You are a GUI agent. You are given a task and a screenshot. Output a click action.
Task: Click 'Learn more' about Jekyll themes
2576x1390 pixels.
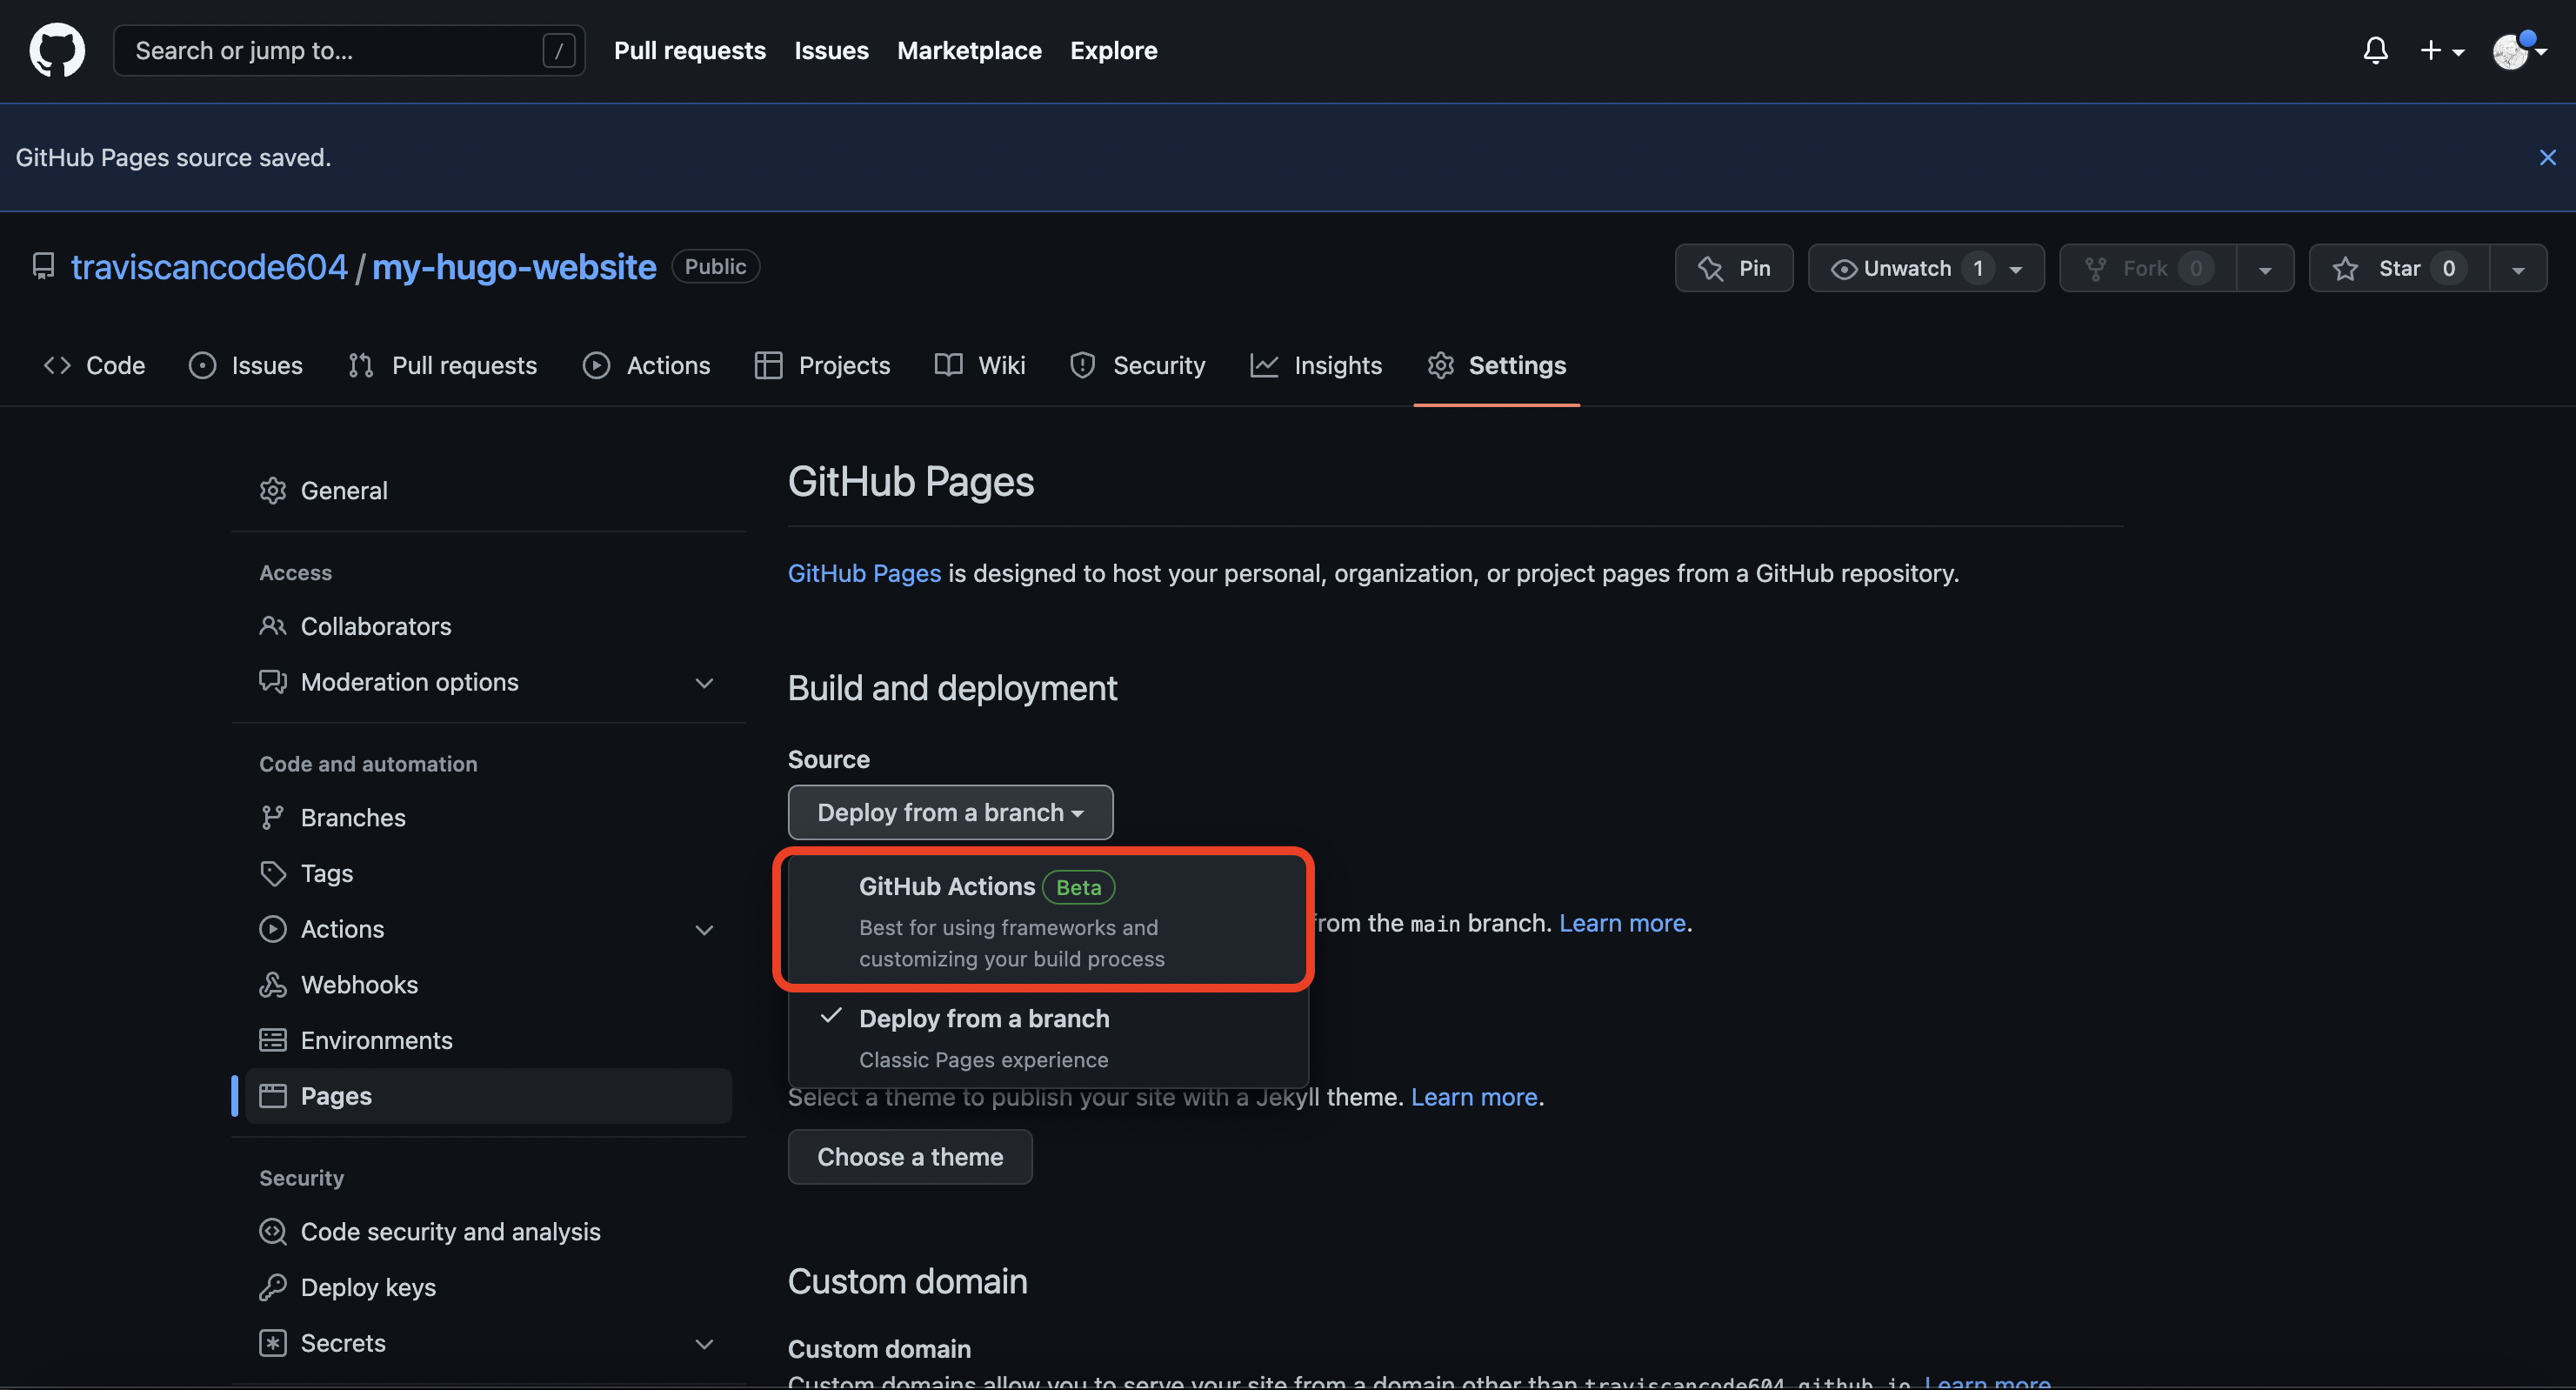1474,1097
